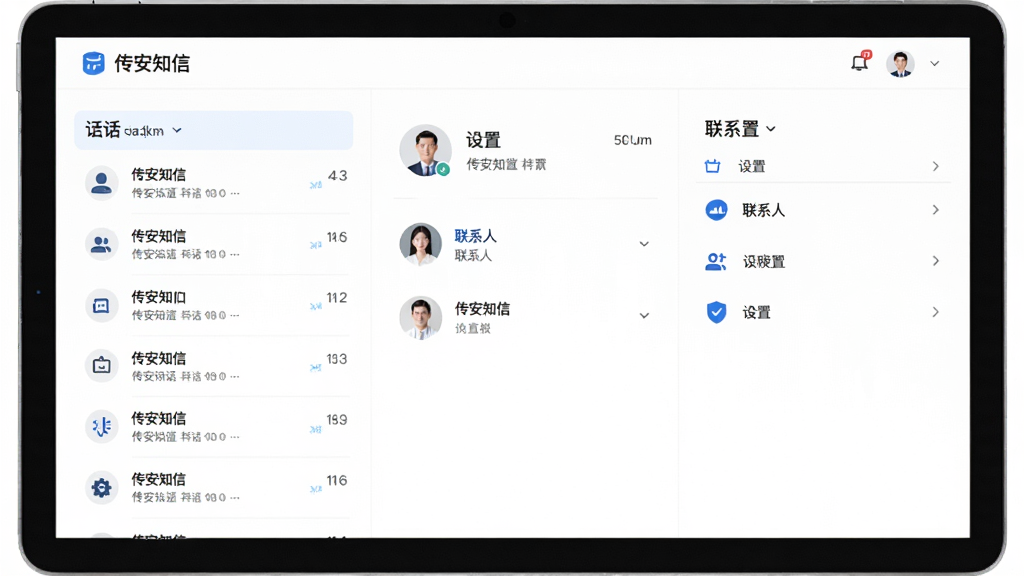Select the single person icon chat

[x=217, y=183]
